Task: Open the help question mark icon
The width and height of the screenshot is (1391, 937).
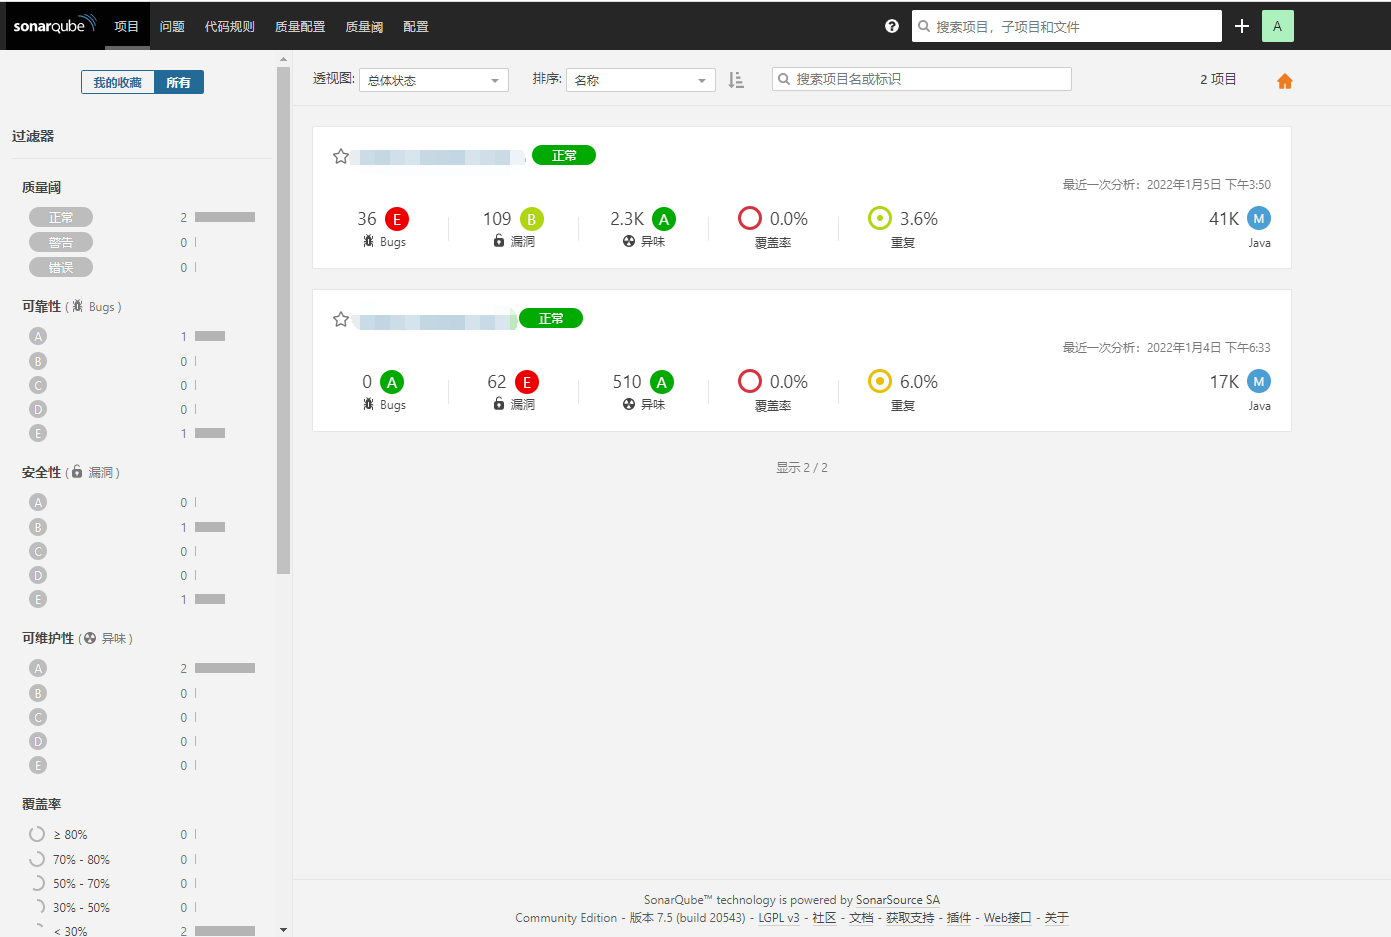Action: (891, 26)
